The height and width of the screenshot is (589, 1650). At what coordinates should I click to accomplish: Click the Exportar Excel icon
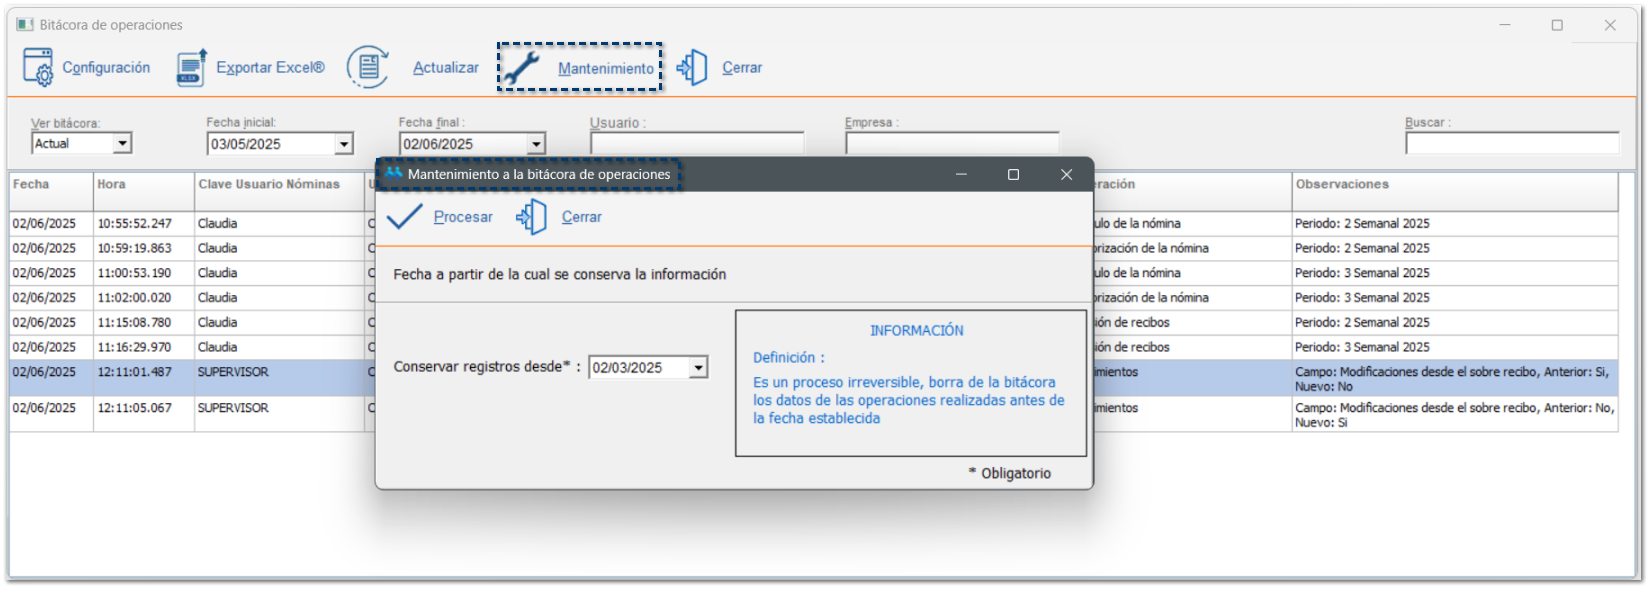click(191, 67)
